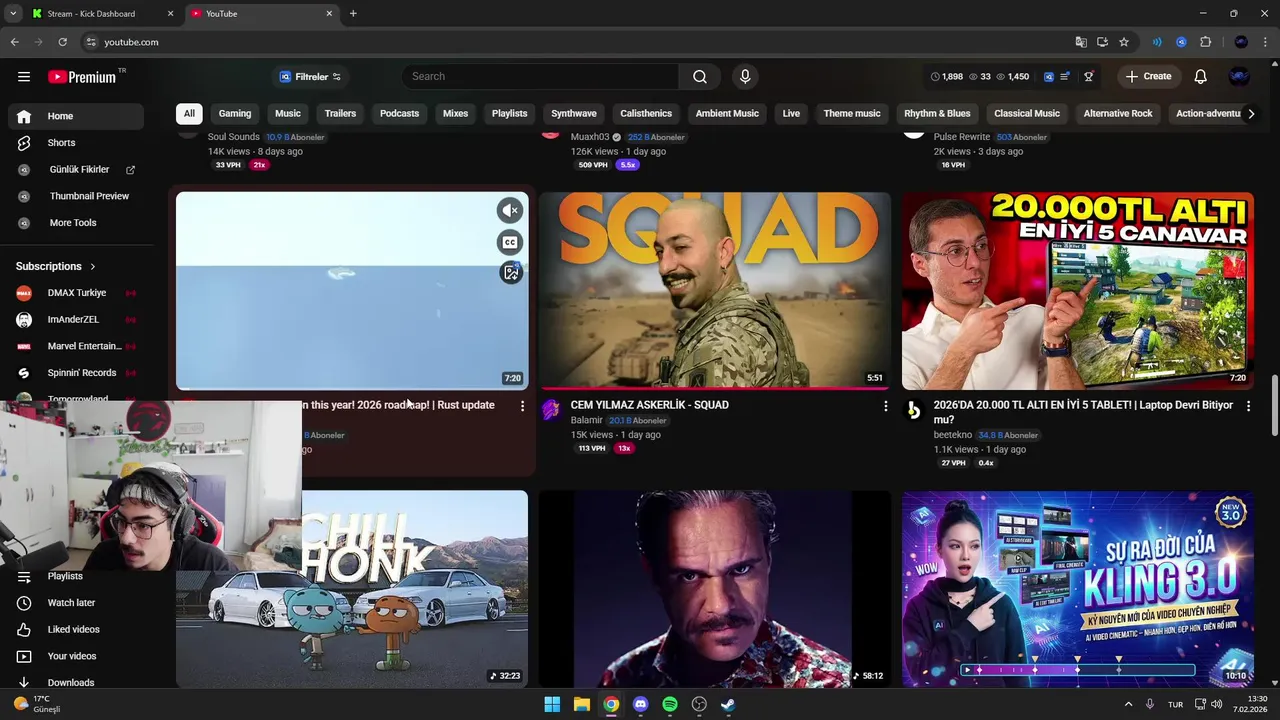Viewport: 1280px width, 720px height.
Task: Open the Chrome extensions puzzle icon
Action: coord(1205,42)
